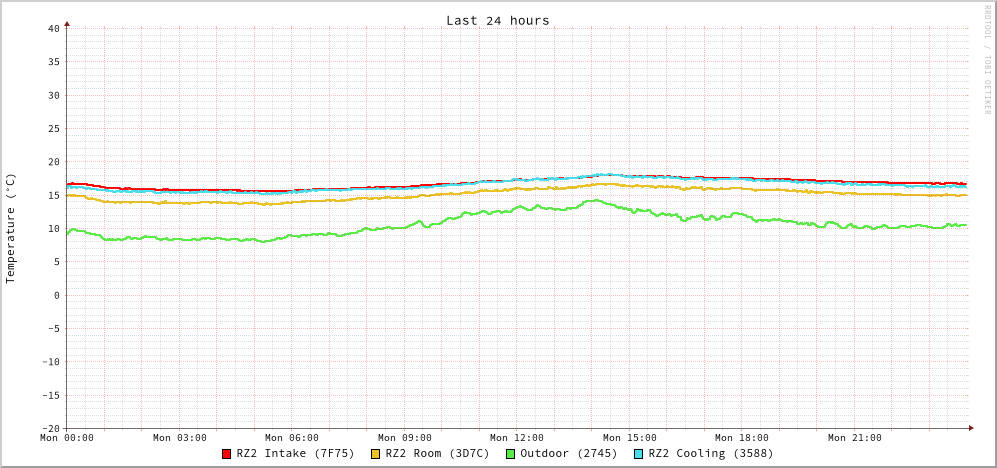The image size is (997, 468).
Task: Select the RZ2 Intake (7F75) legend label
Action: click(295, 453)
